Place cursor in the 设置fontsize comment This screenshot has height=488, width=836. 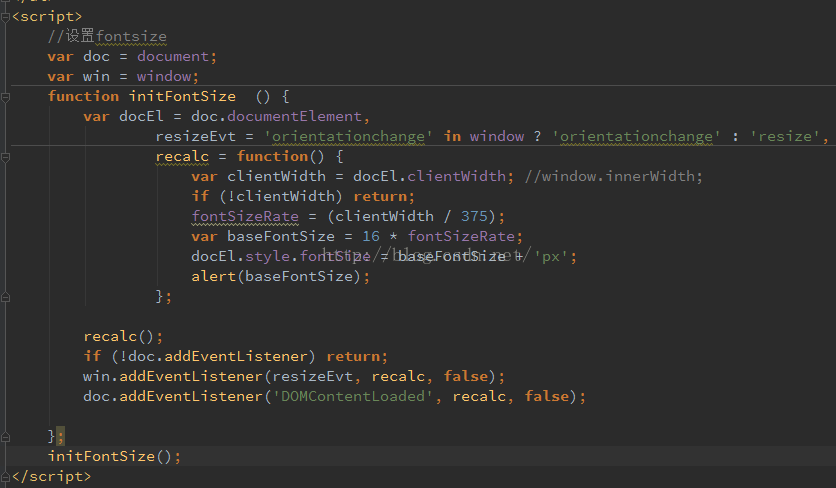coord(107,36)
